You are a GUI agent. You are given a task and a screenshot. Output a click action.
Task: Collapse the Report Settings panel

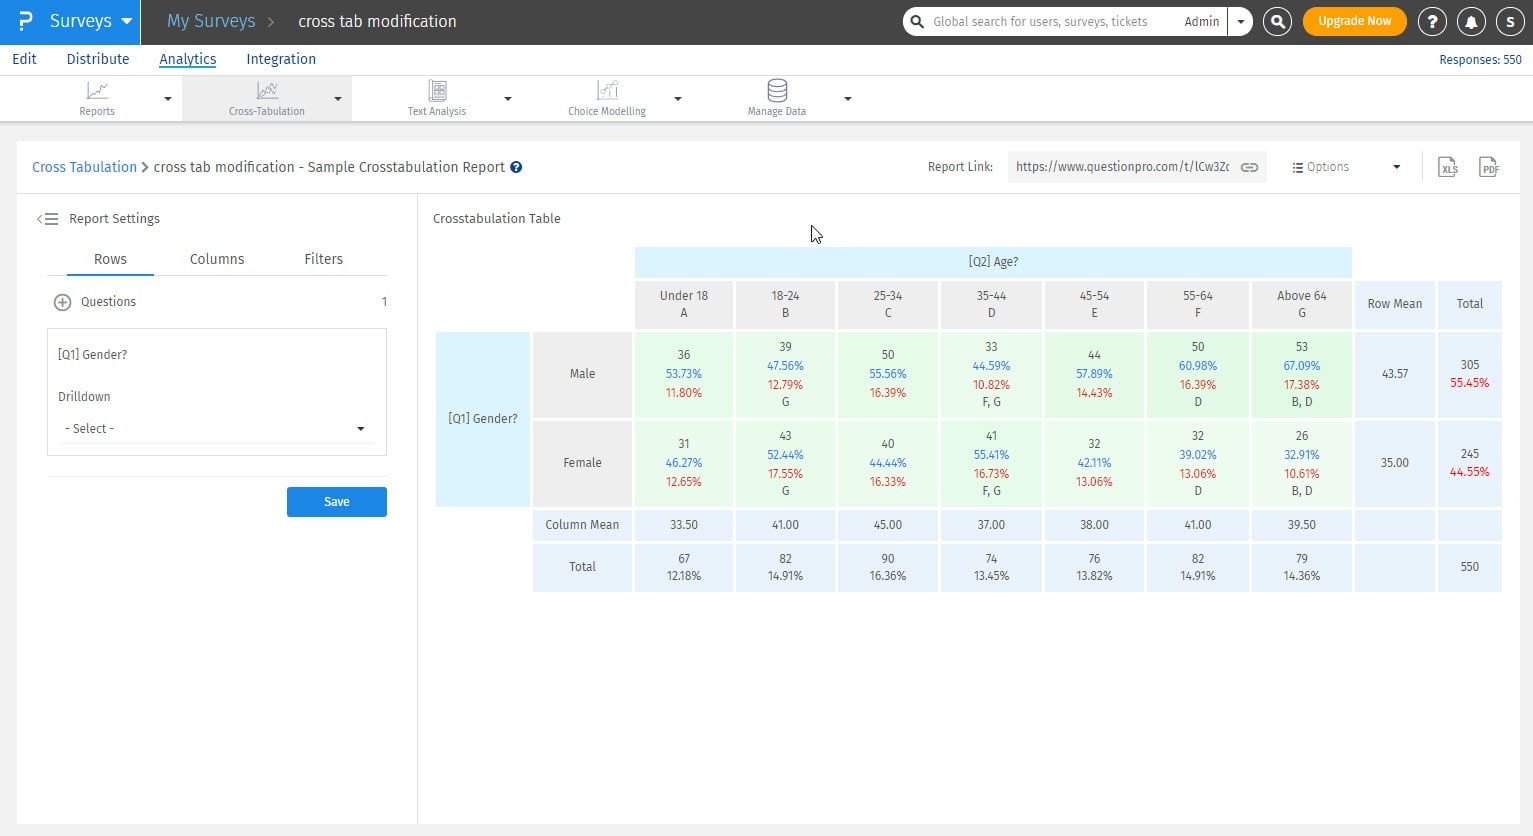click(x=47, y=219)
